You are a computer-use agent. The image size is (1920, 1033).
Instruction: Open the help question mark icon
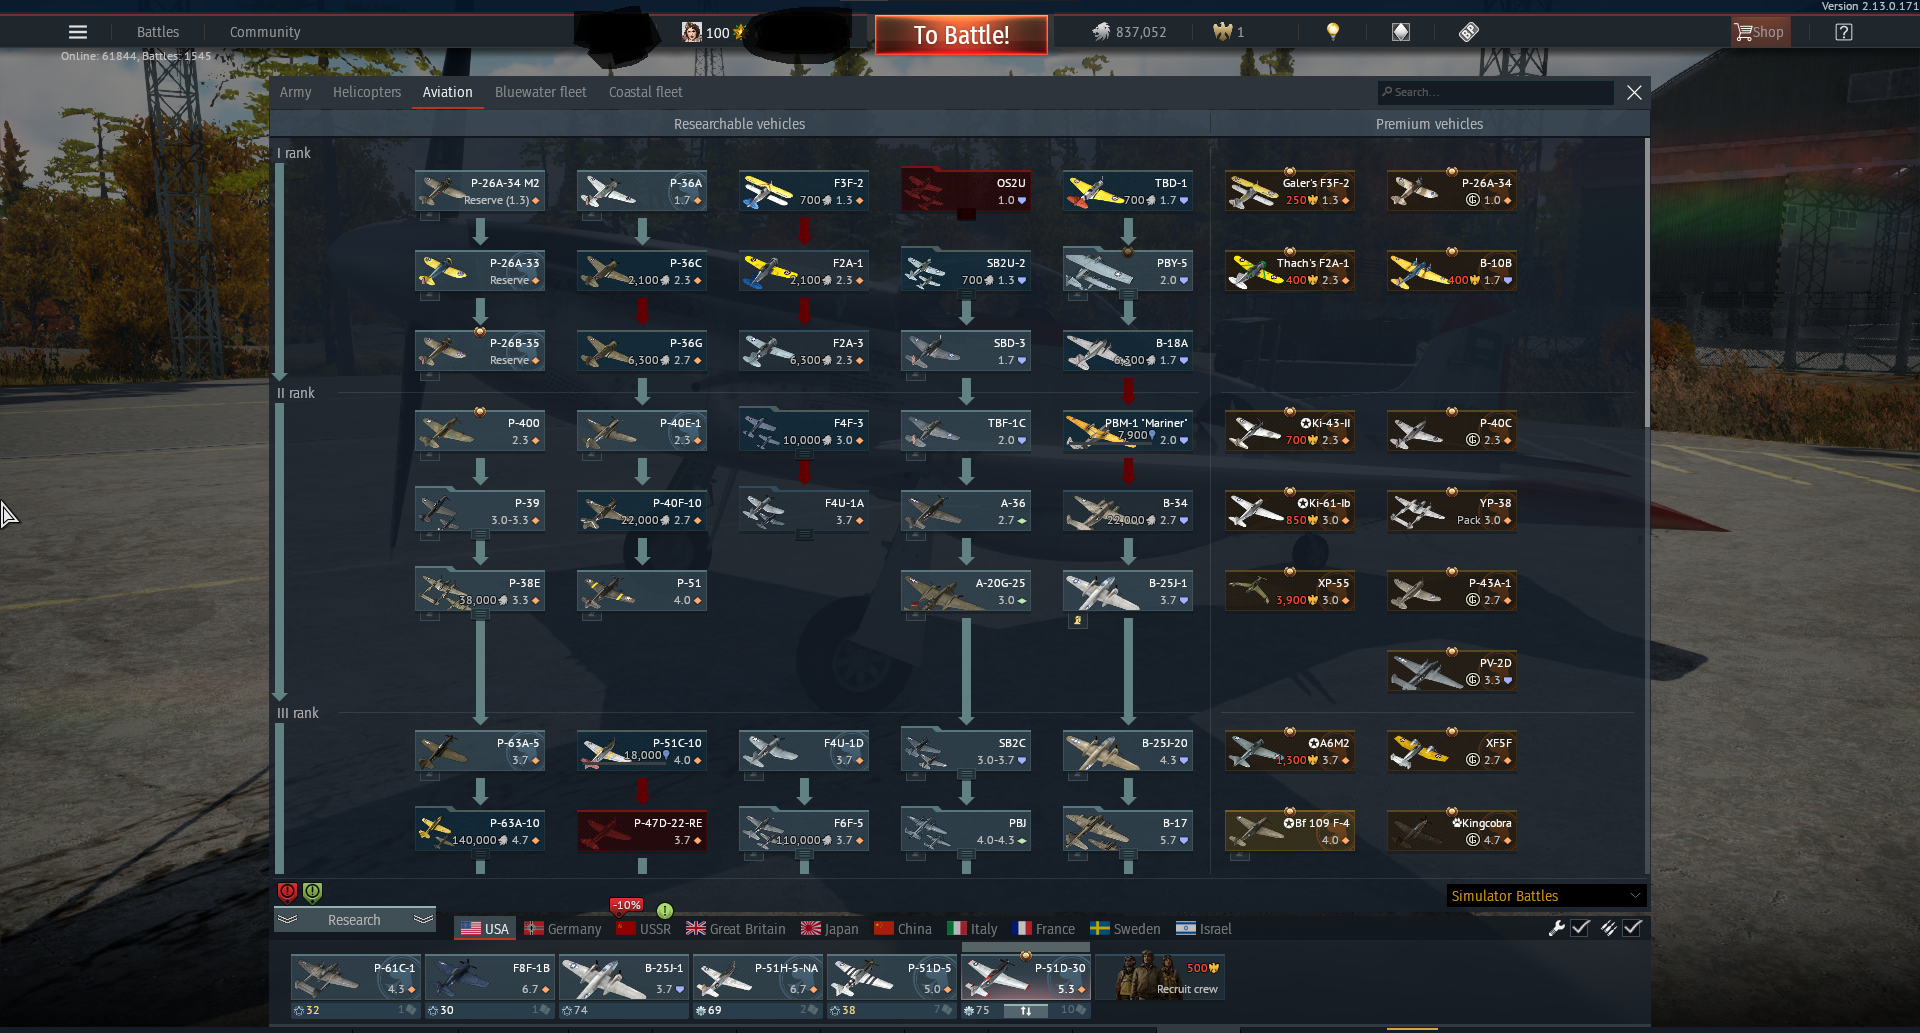click(1844, 32)
